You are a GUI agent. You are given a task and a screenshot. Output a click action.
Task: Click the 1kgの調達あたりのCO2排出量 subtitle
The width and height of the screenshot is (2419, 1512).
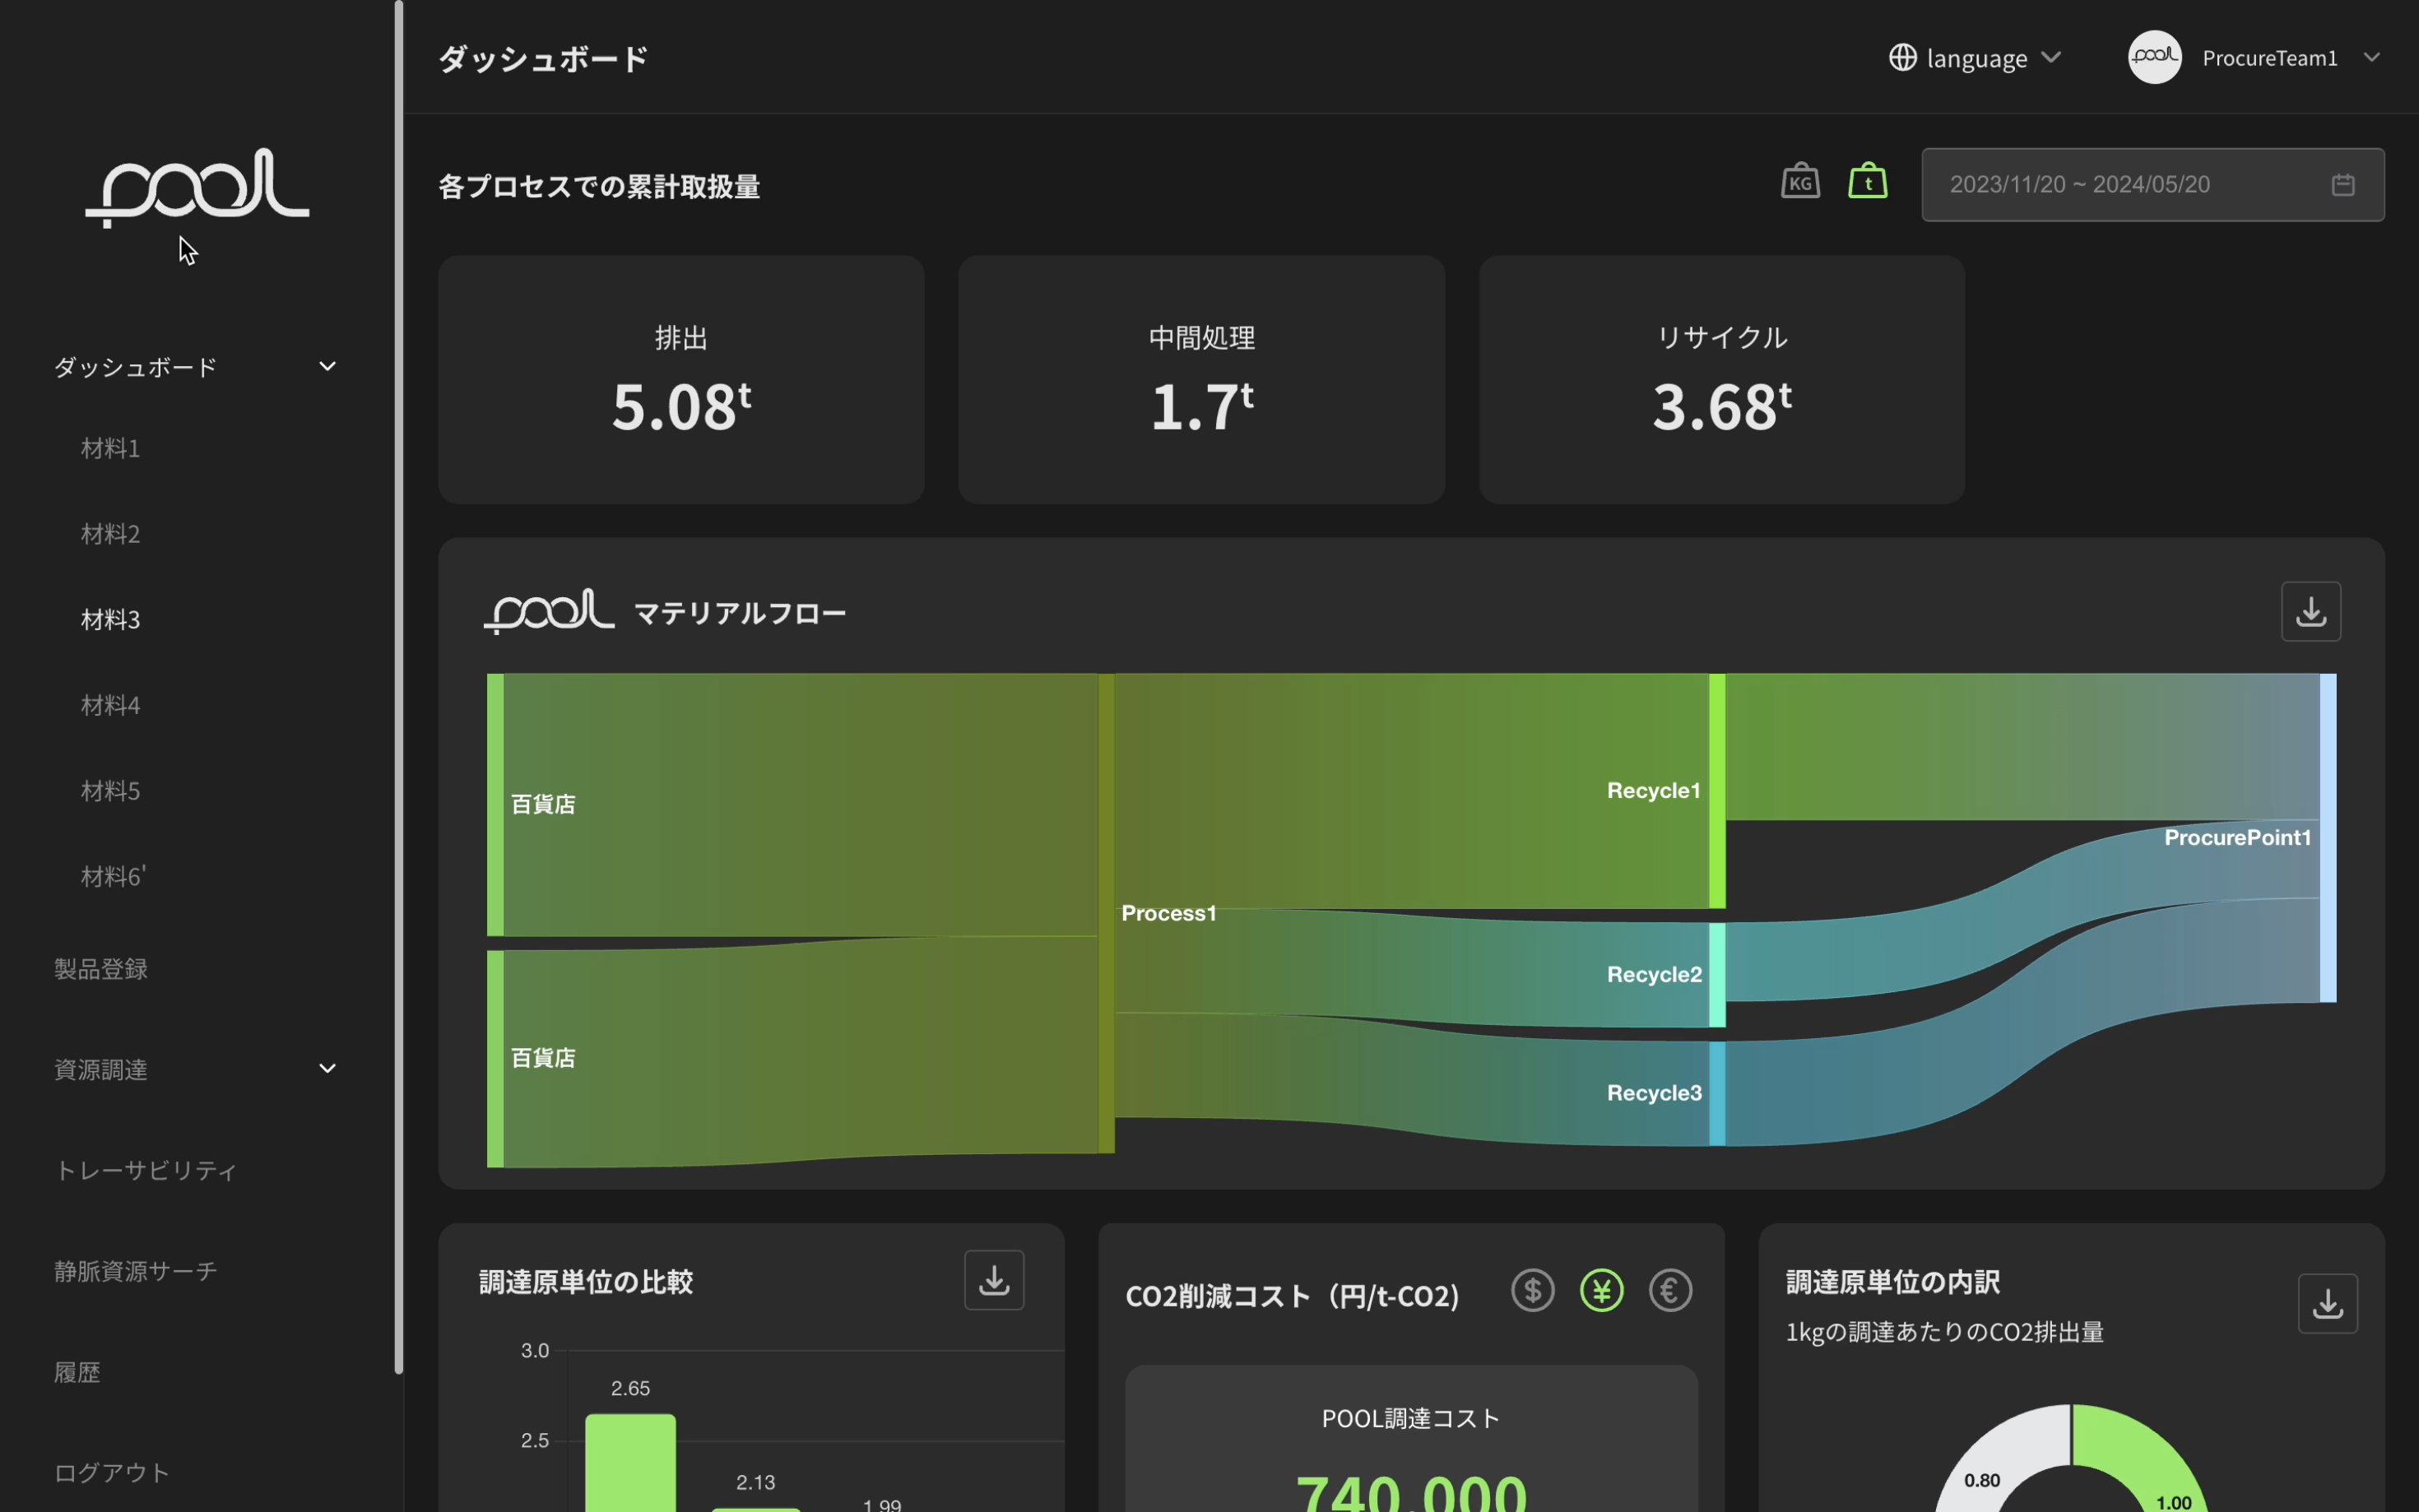1944,1332
